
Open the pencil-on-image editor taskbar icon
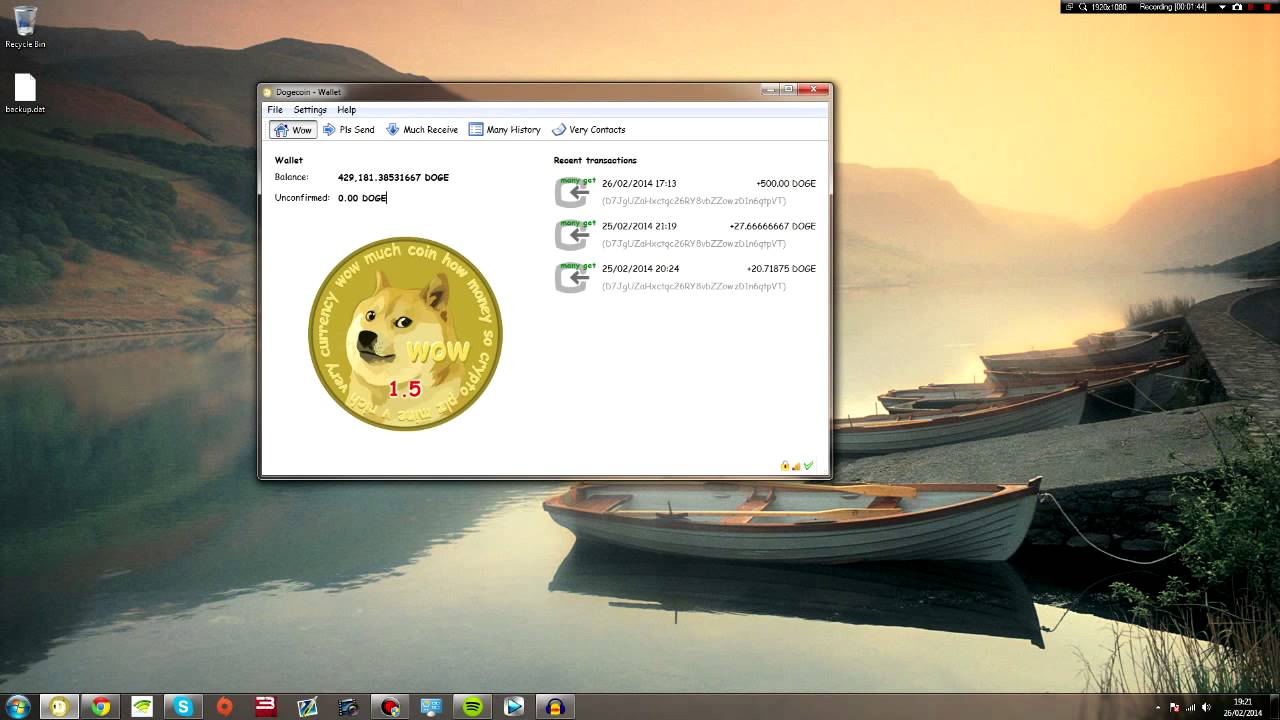(x=307, y=706)
